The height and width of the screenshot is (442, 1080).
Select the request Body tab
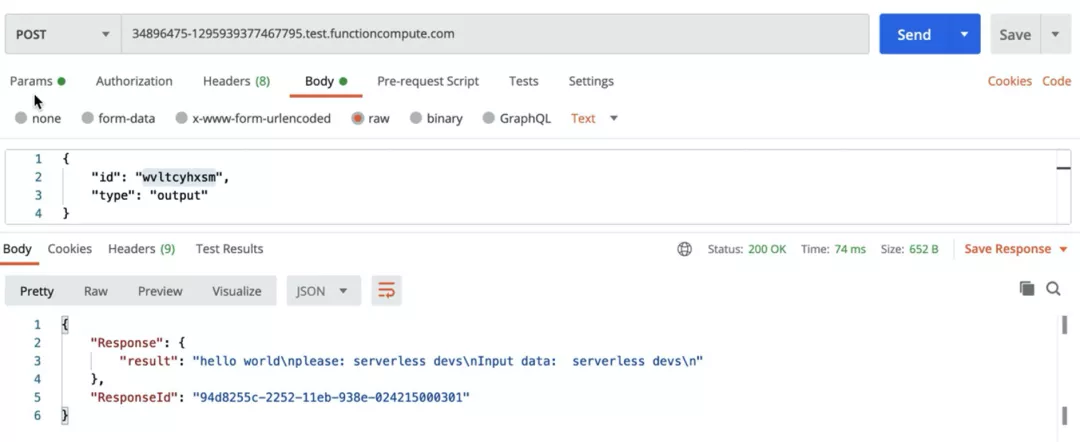(326, 81)
